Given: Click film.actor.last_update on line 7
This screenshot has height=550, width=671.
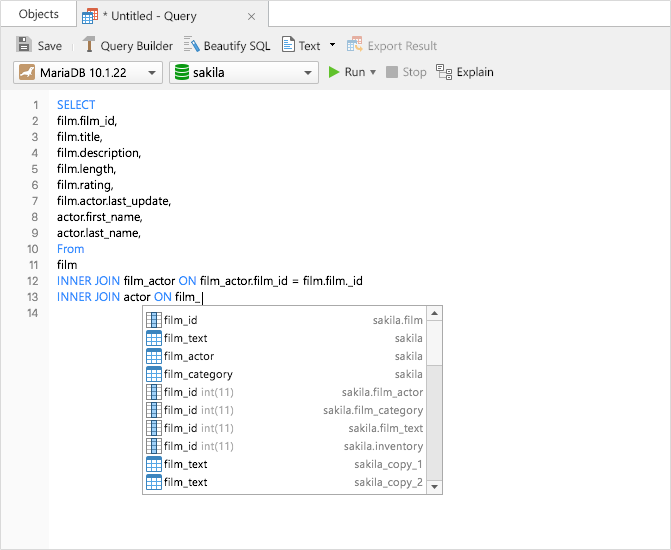Looking at the screenshot, I should pos(114,201).
